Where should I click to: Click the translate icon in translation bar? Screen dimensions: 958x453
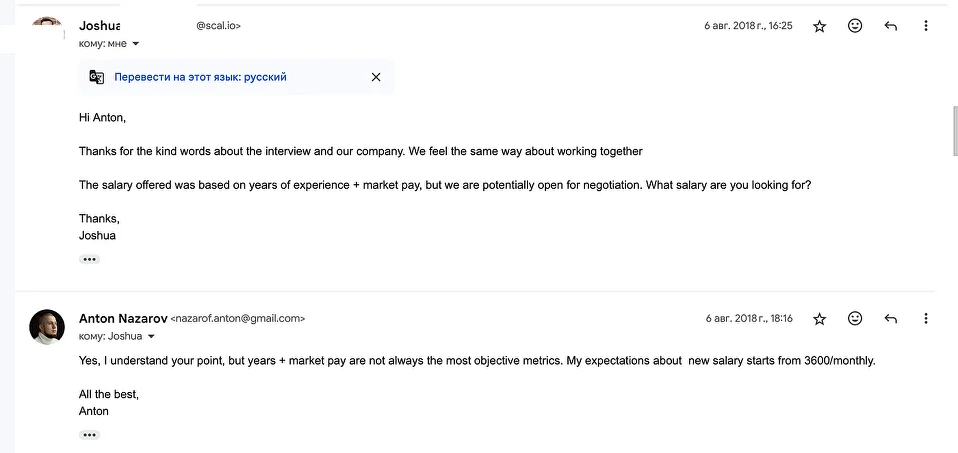97,77
